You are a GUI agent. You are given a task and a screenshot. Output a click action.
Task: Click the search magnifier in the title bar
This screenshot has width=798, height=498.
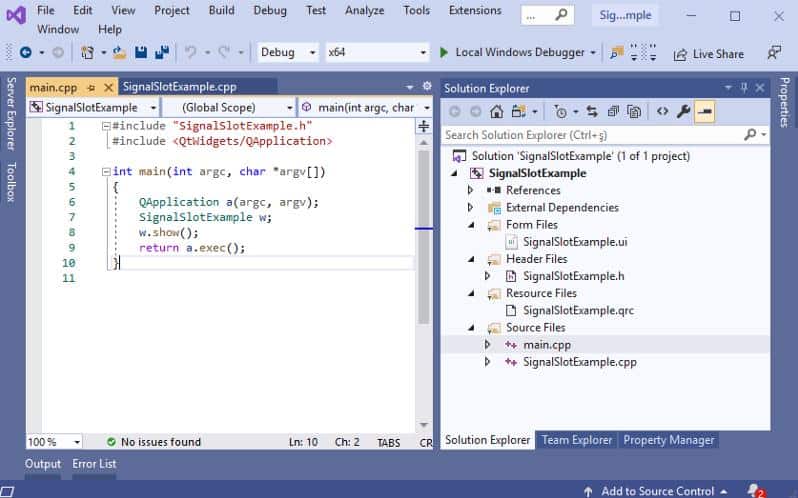click(561, 15)
